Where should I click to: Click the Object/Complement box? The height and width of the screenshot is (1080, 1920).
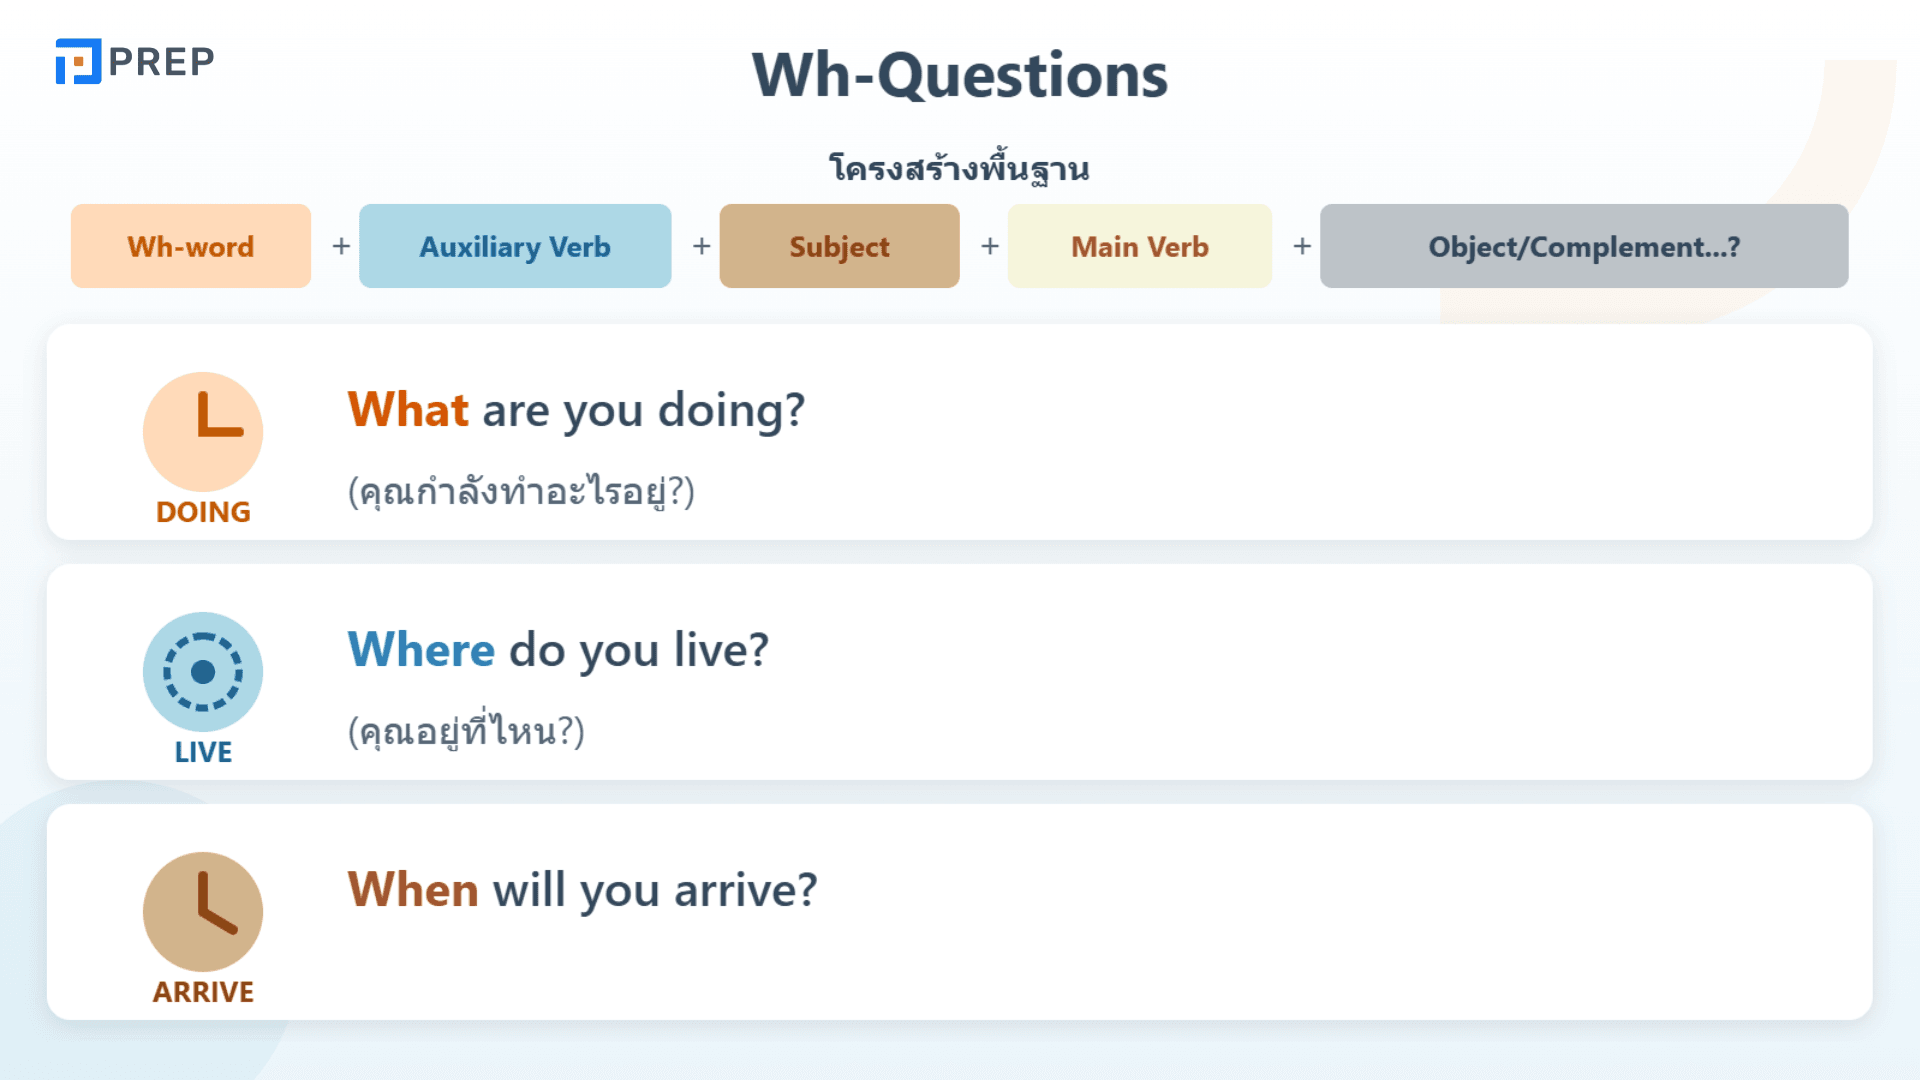pos(1584,246)
